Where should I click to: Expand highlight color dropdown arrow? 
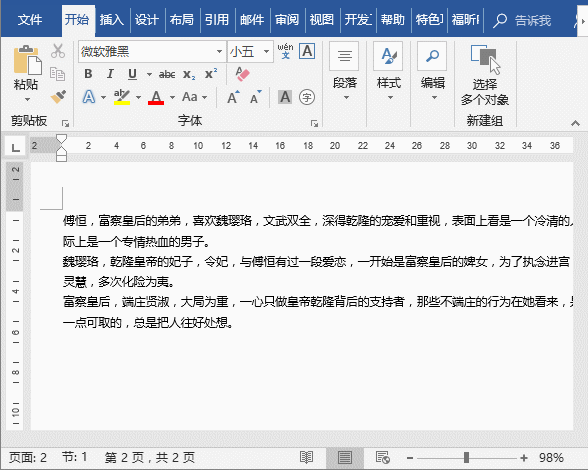(x=138, y=98)
